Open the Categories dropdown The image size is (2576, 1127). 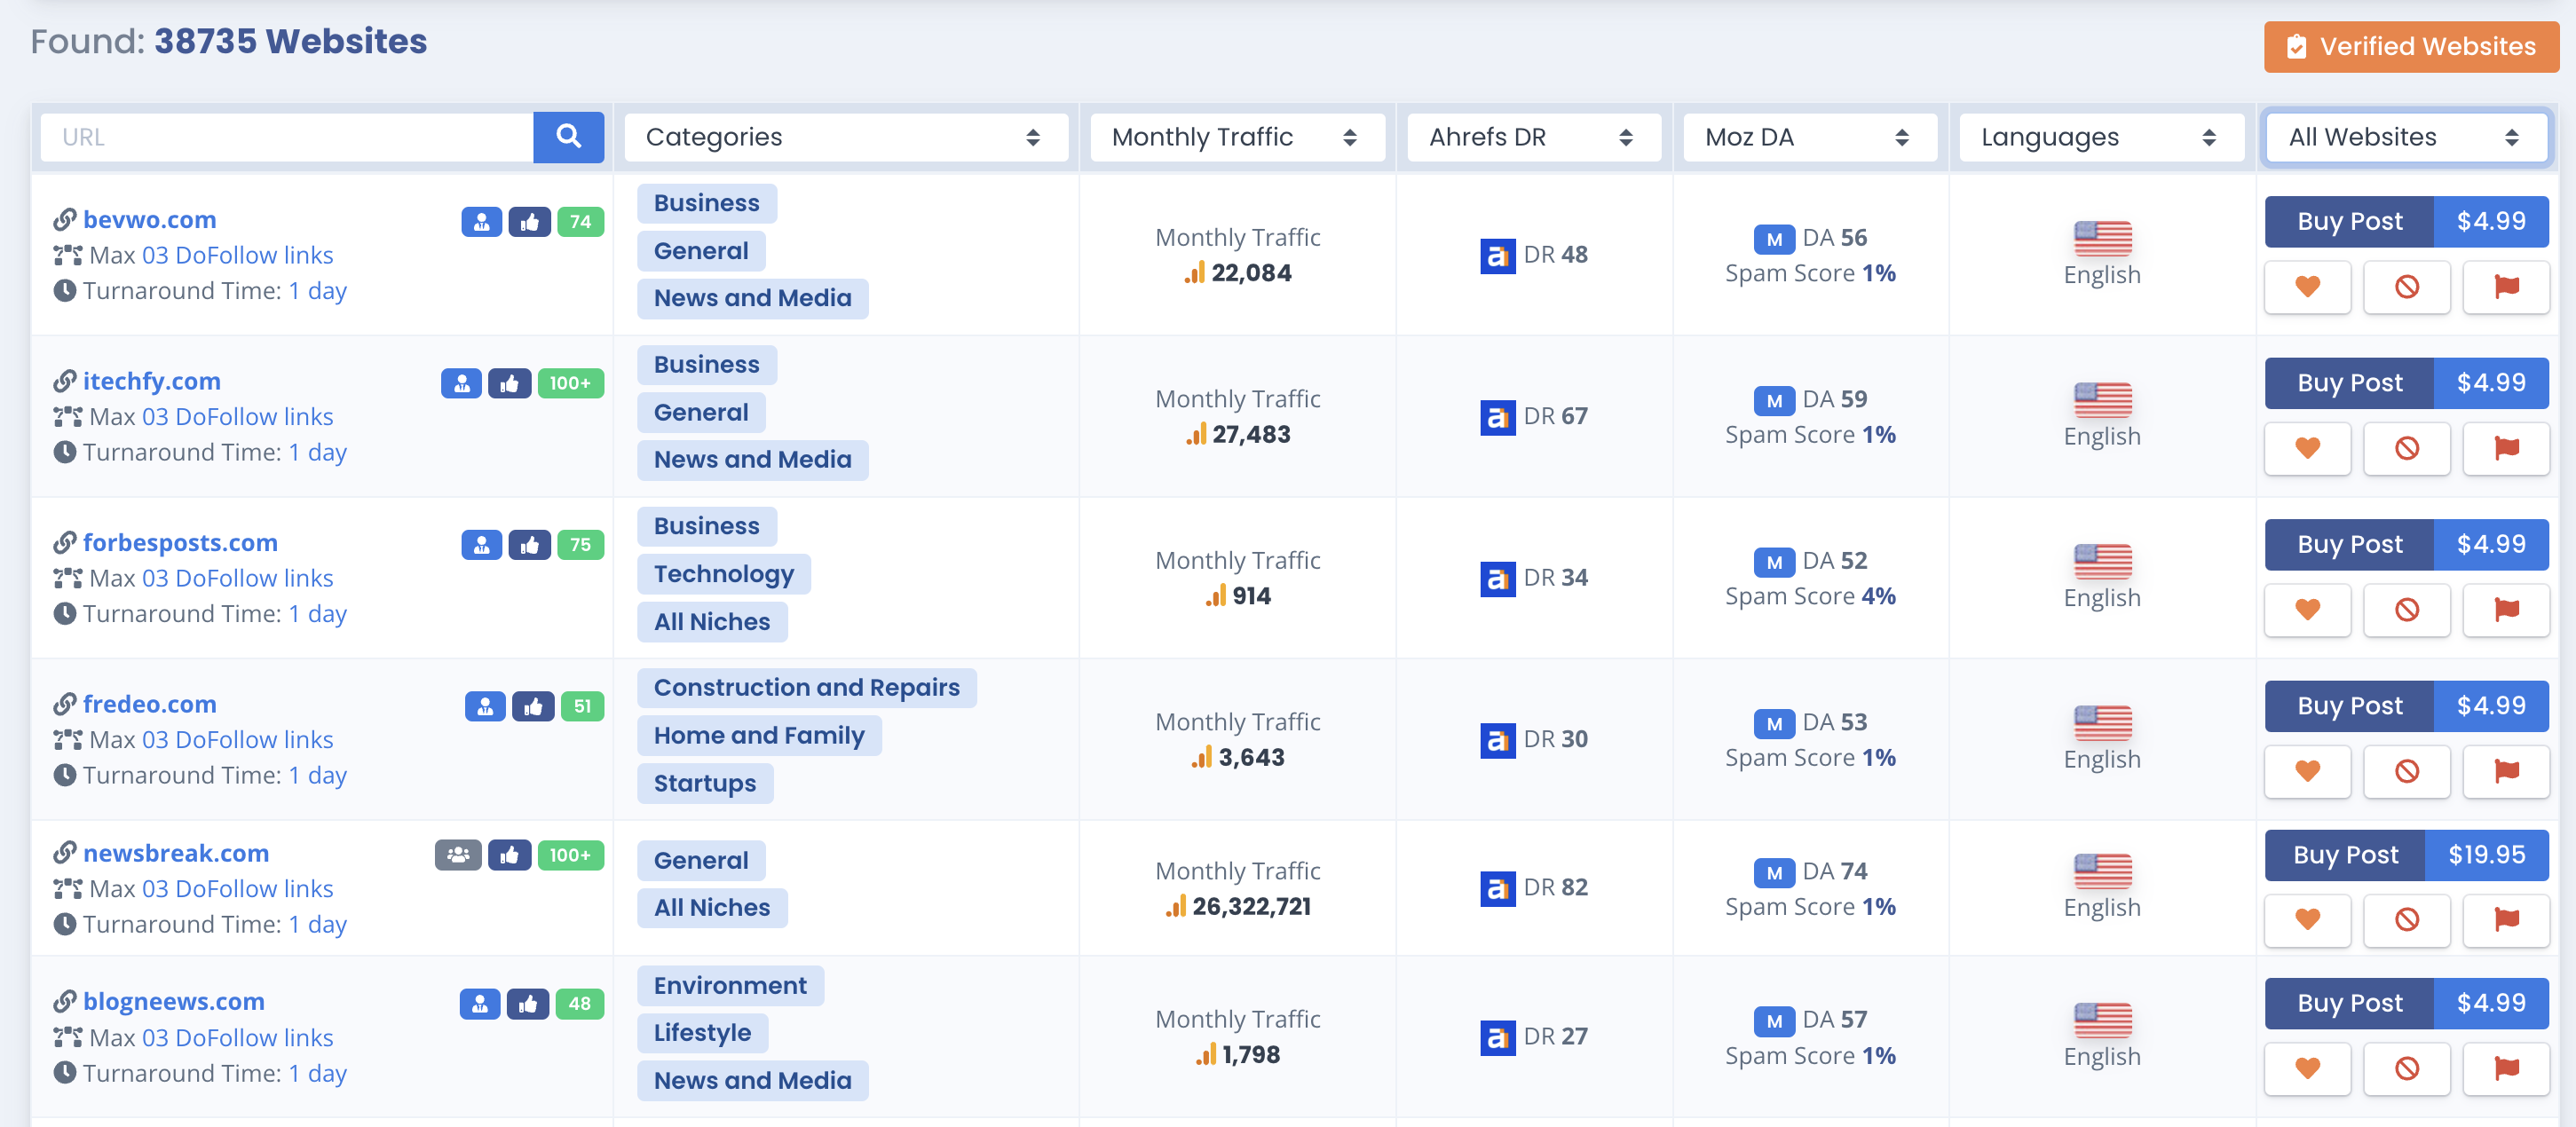846,137
